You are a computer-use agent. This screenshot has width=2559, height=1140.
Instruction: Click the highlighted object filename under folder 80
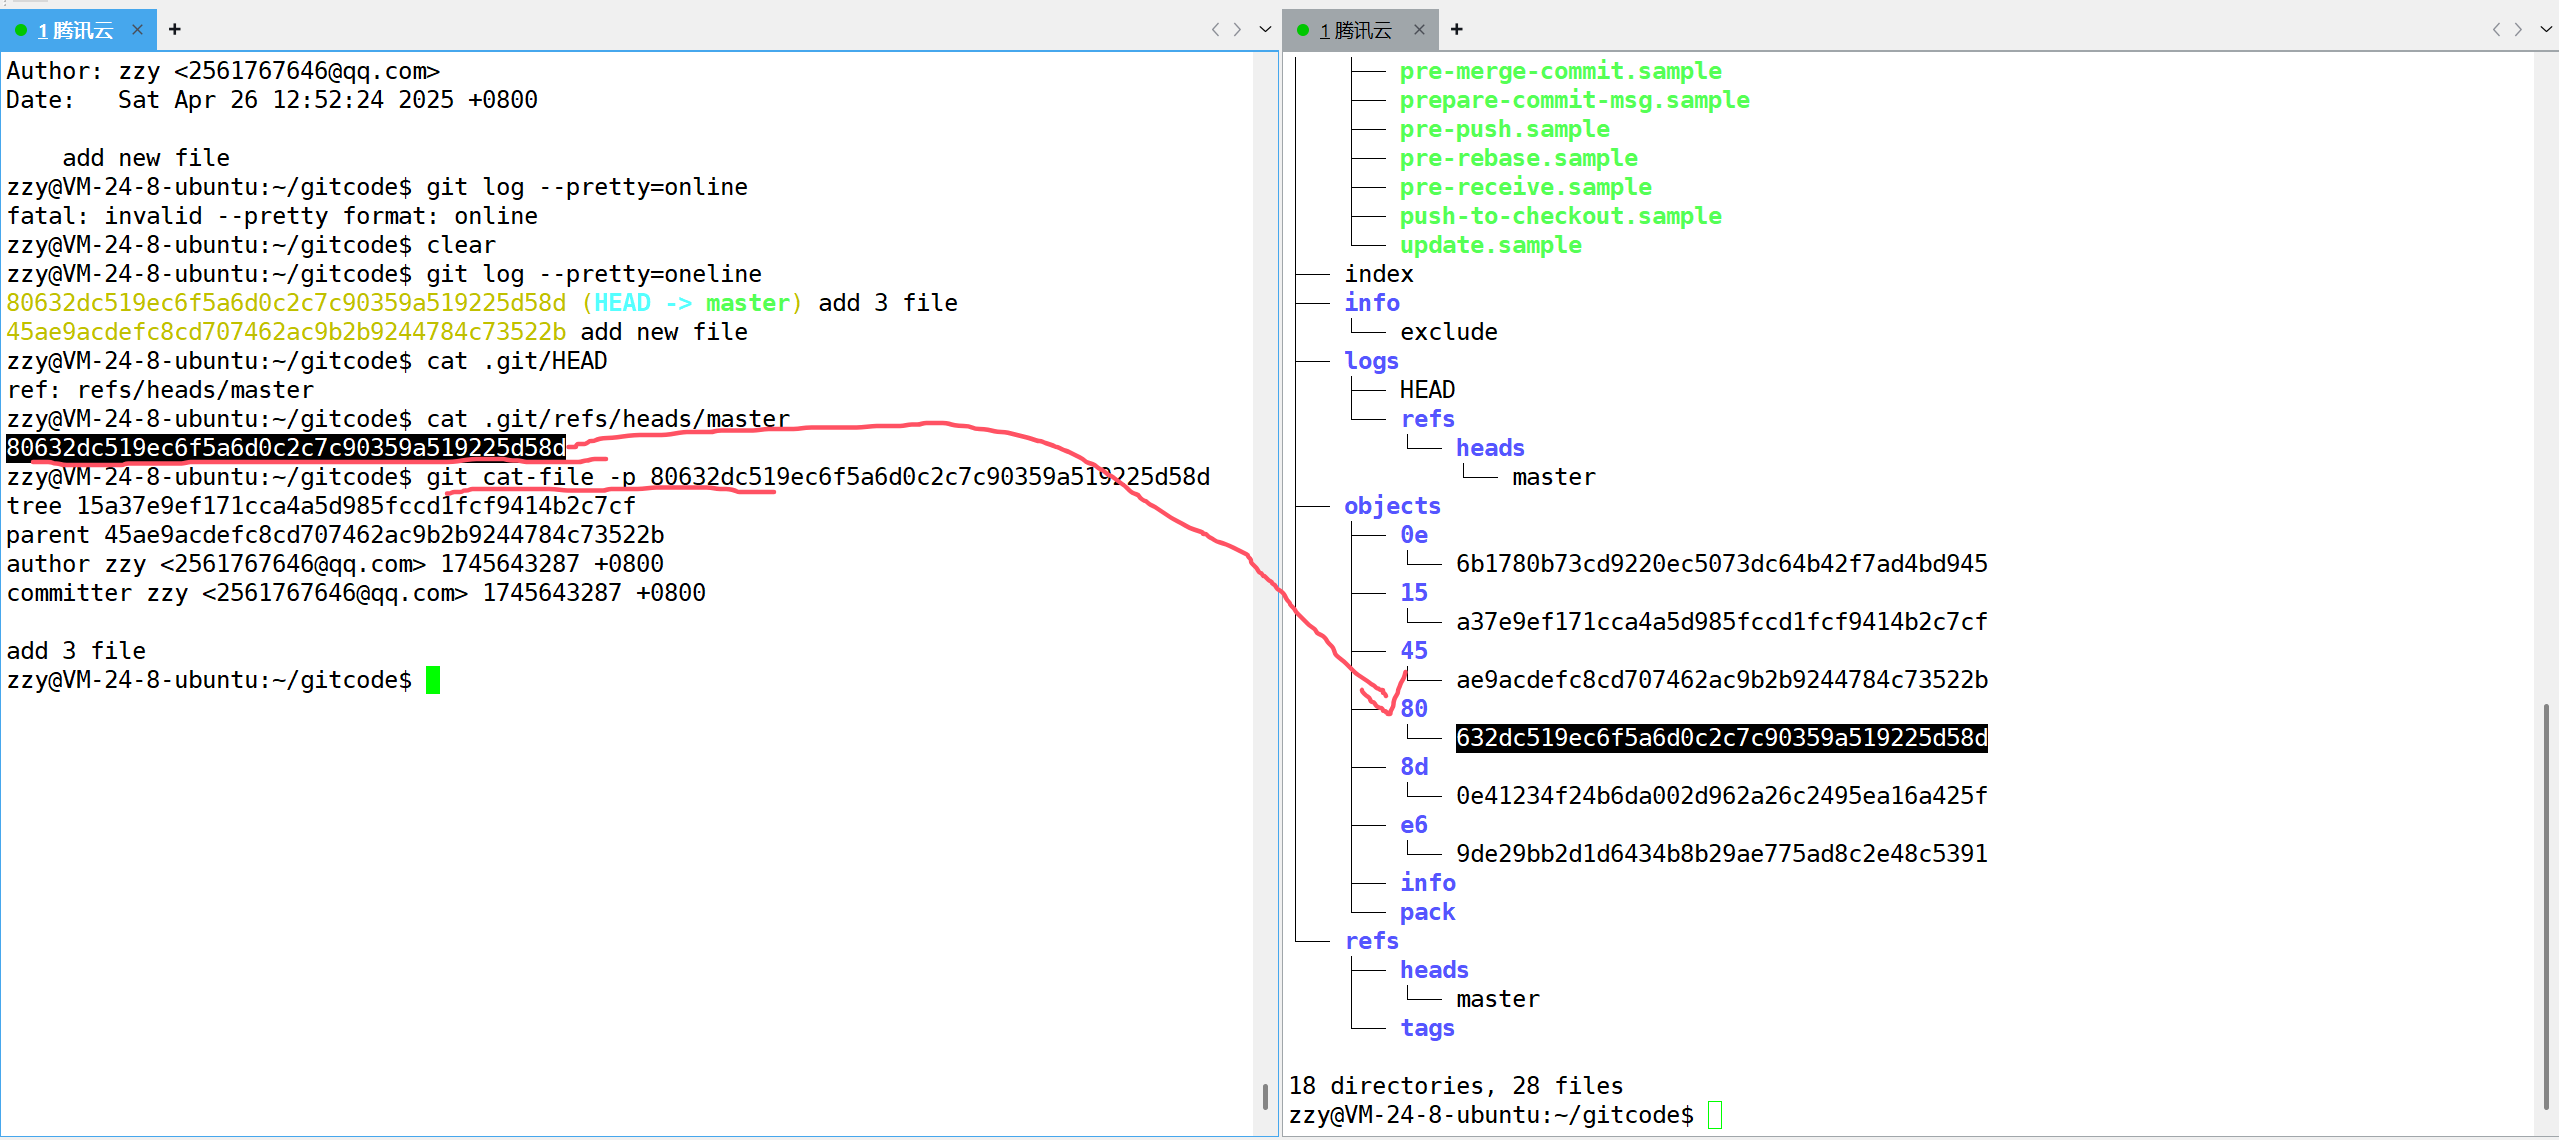pos(1720,738)
